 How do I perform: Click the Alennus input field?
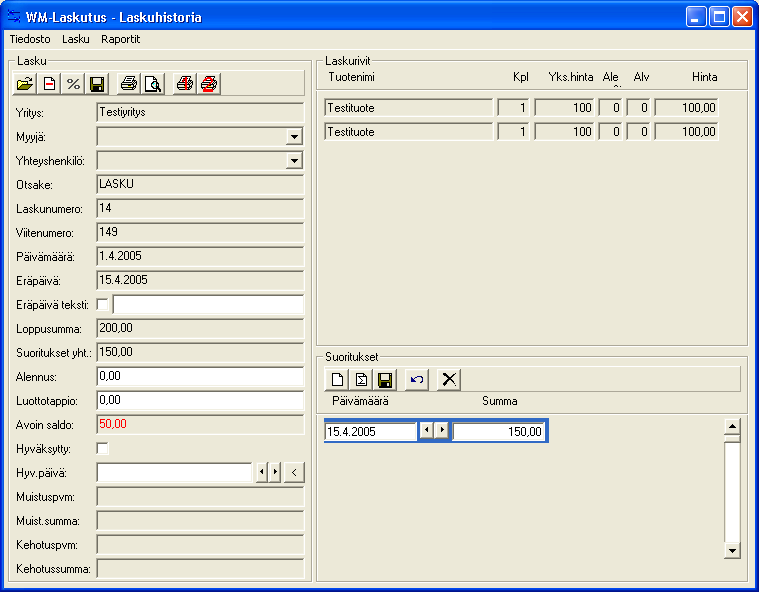(x=200, y=377)
